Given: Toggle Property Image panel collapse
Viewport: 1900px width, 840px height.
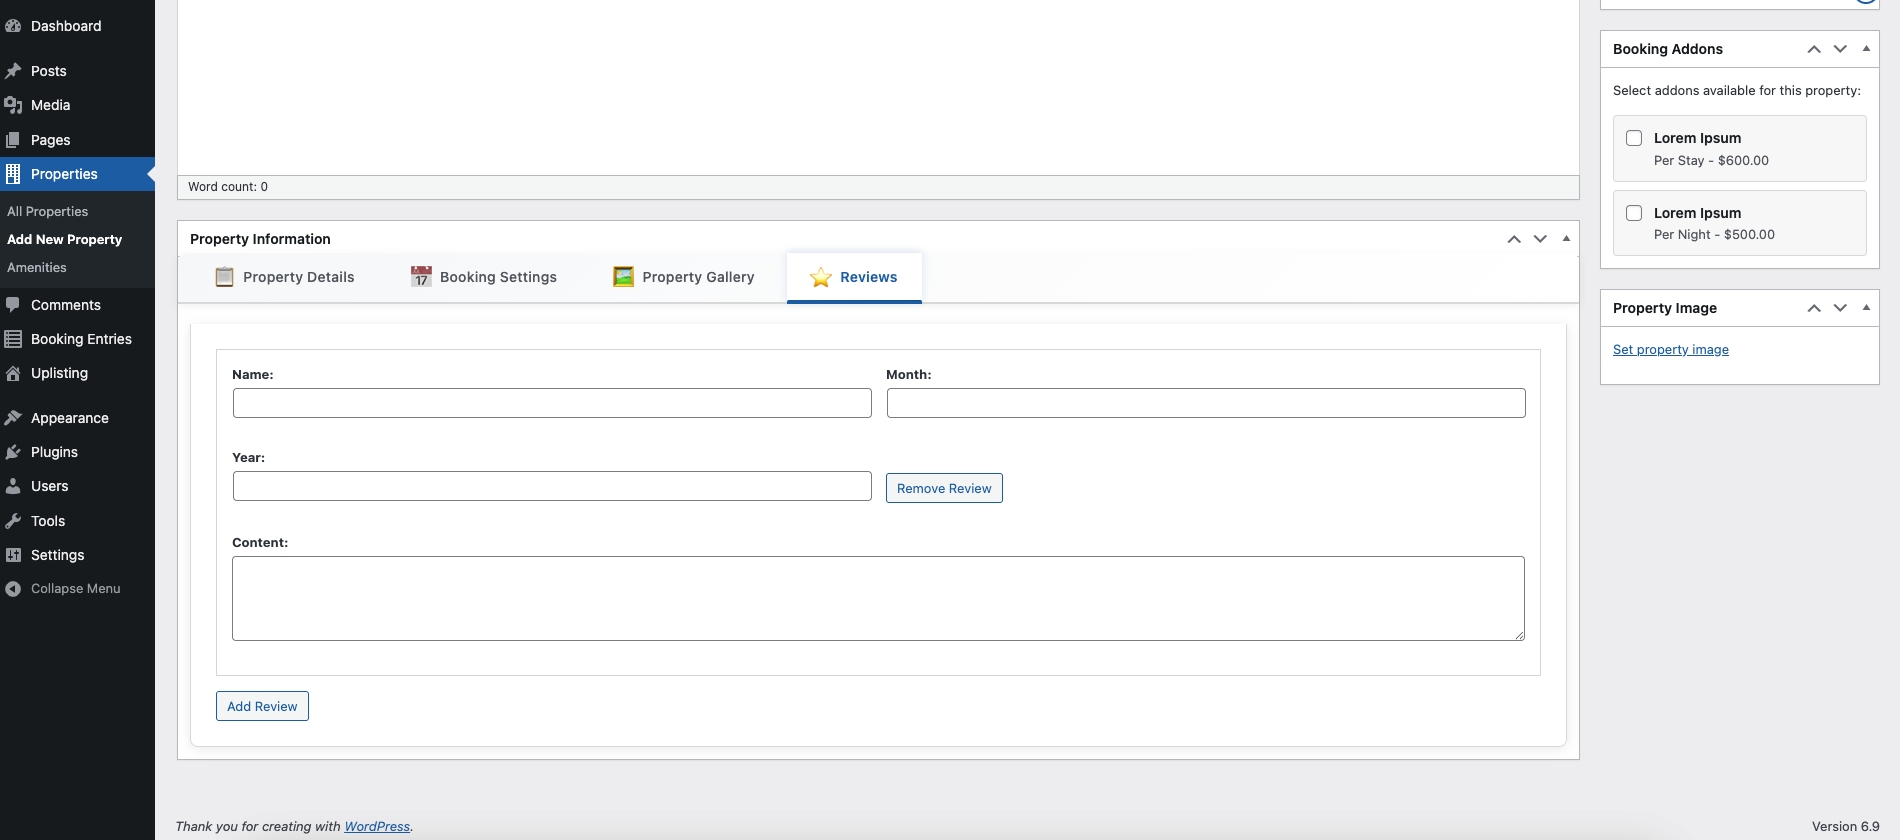Looking at the screenshot, I should coord(1866,308).
